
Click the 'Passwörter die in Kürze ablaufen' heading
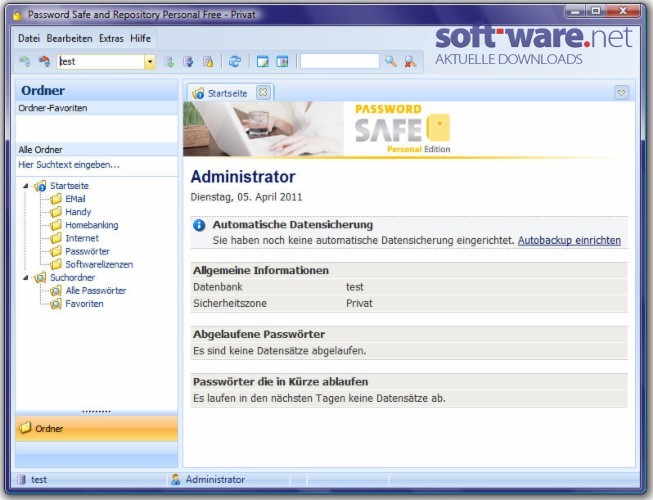coord(281,382)
